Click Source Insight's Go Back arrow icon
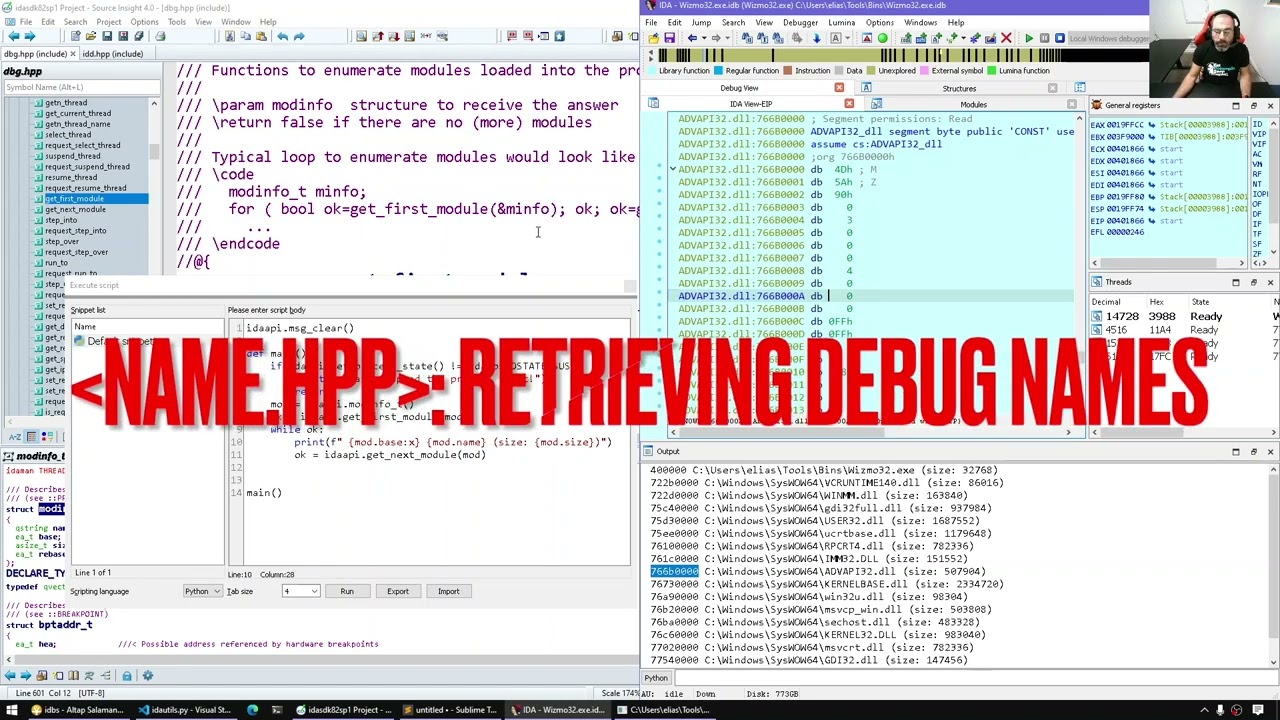Screen dimensions: 1280x720 [13, 36]
